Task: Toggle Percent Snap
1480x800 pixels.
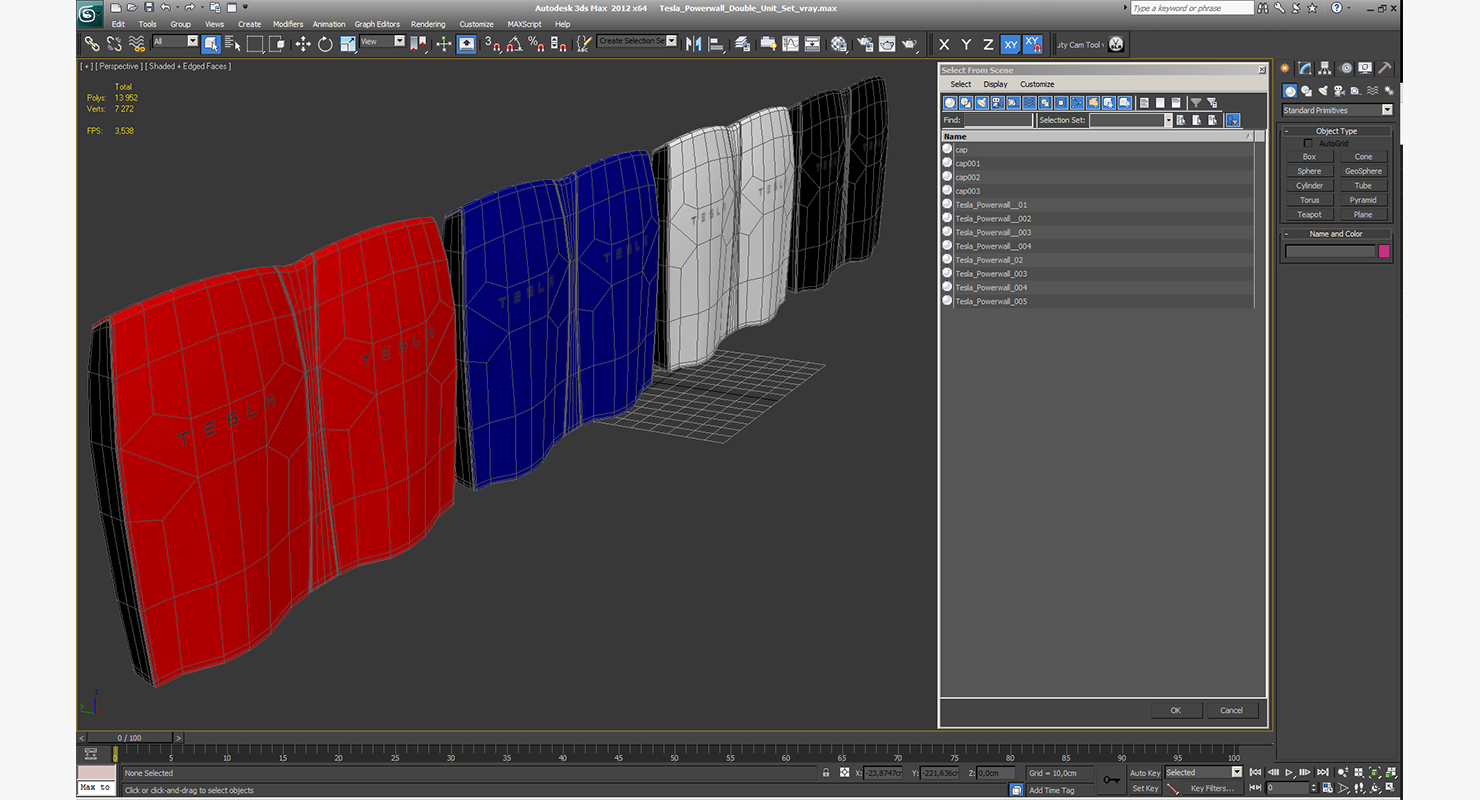Action: (x=536, y=44)
